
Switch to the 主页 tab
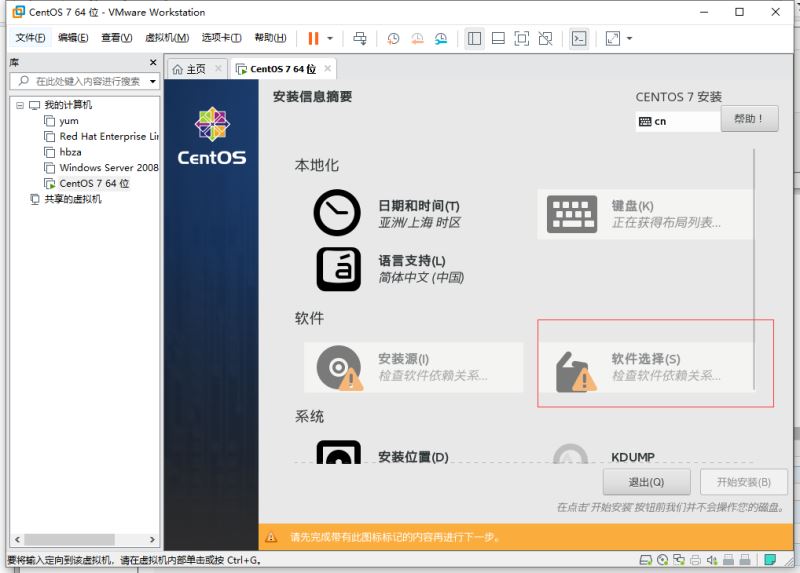pyautogui.click(x=189, y=69)
